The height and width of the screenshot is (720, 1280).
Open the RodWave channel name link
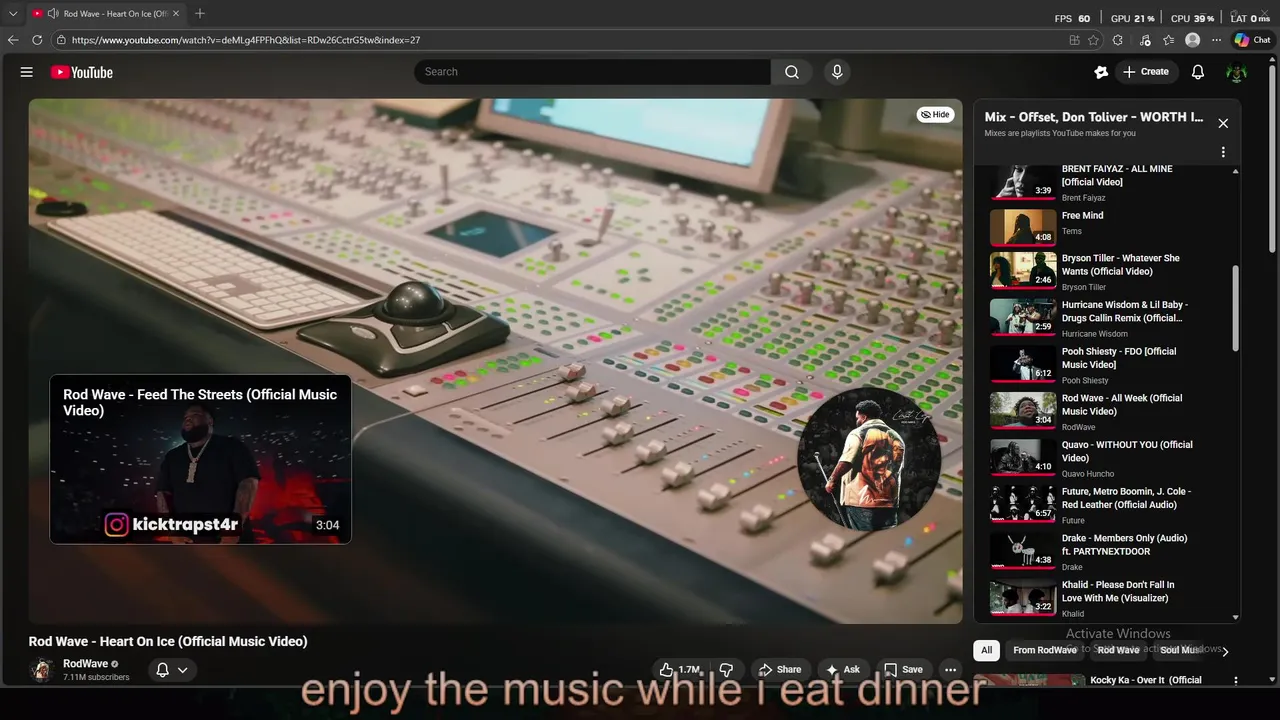pyautogui.click(x=85, y=664)
